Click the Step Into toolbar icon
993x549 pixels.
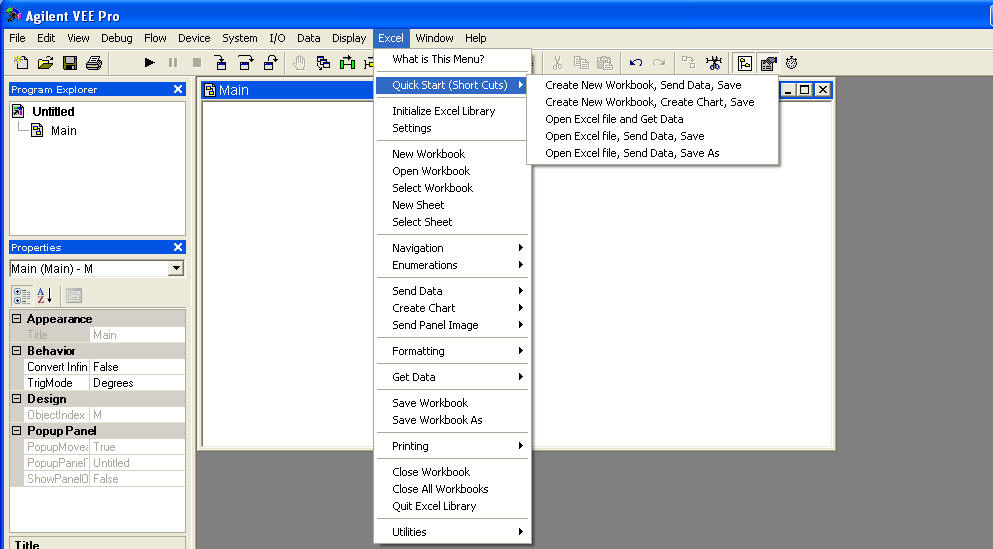[221, 63]
